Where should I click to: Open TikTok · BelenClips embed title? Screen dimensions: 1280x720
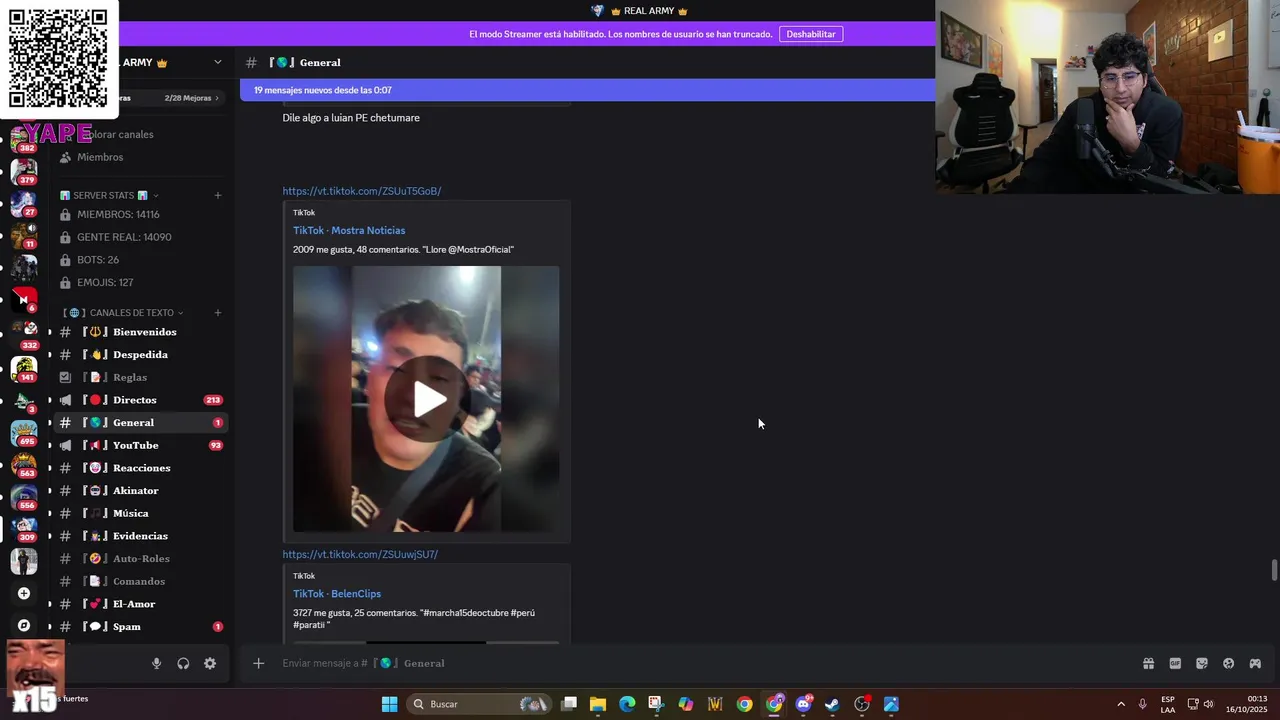337,593
